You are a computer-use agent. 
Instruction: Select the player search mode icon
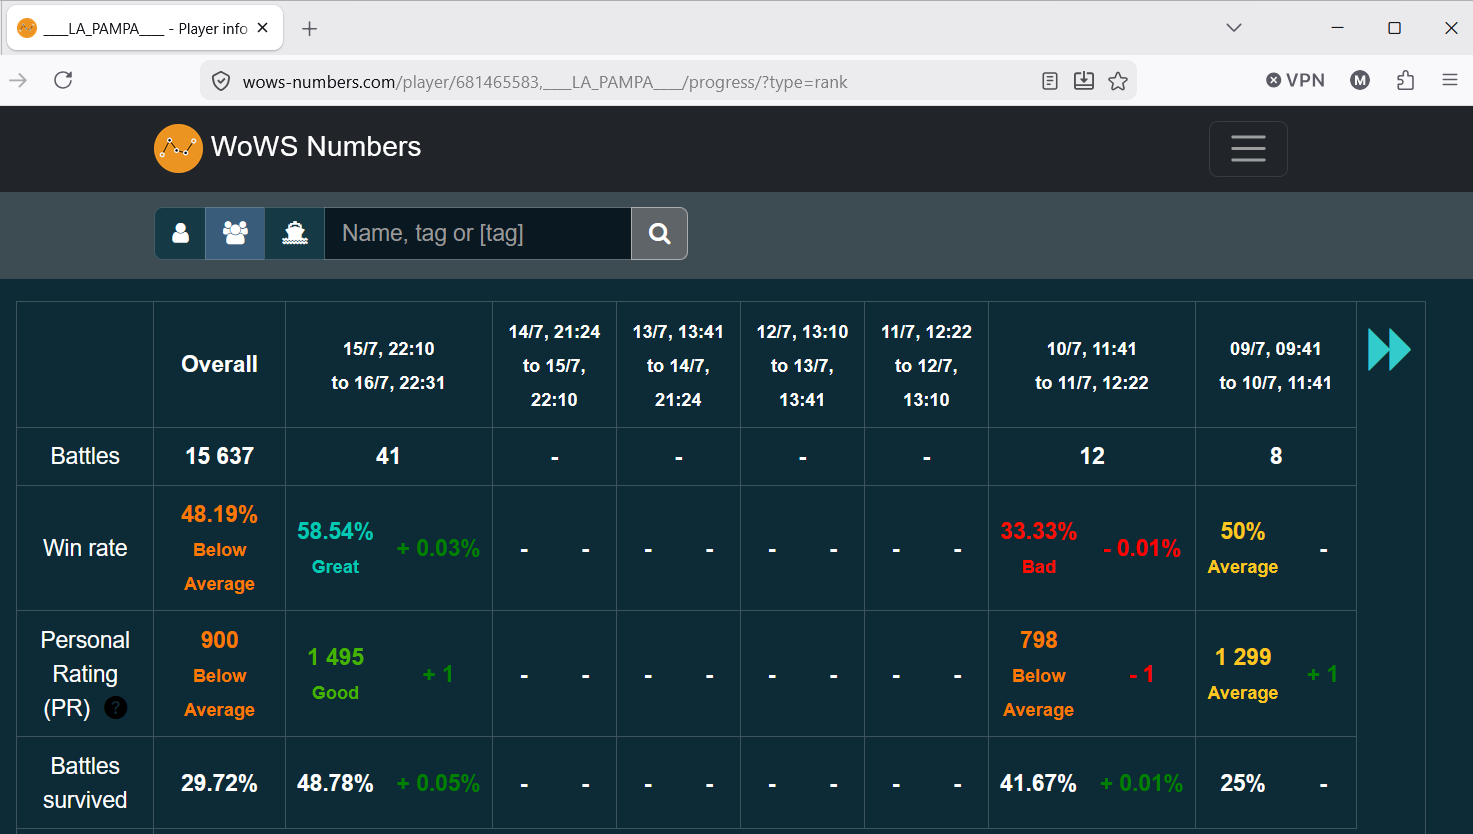coord(180,233)
